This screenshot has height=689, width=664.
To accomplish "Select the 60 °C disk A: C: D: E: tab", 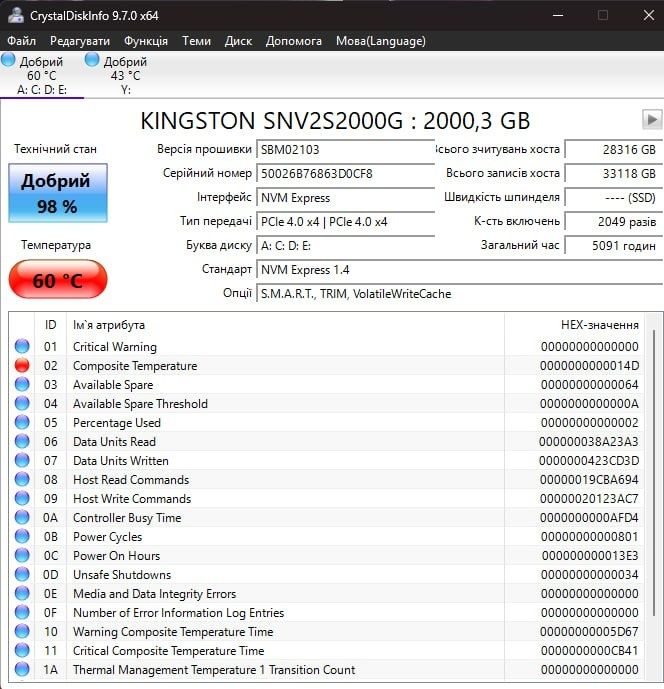I will point(42,75).
